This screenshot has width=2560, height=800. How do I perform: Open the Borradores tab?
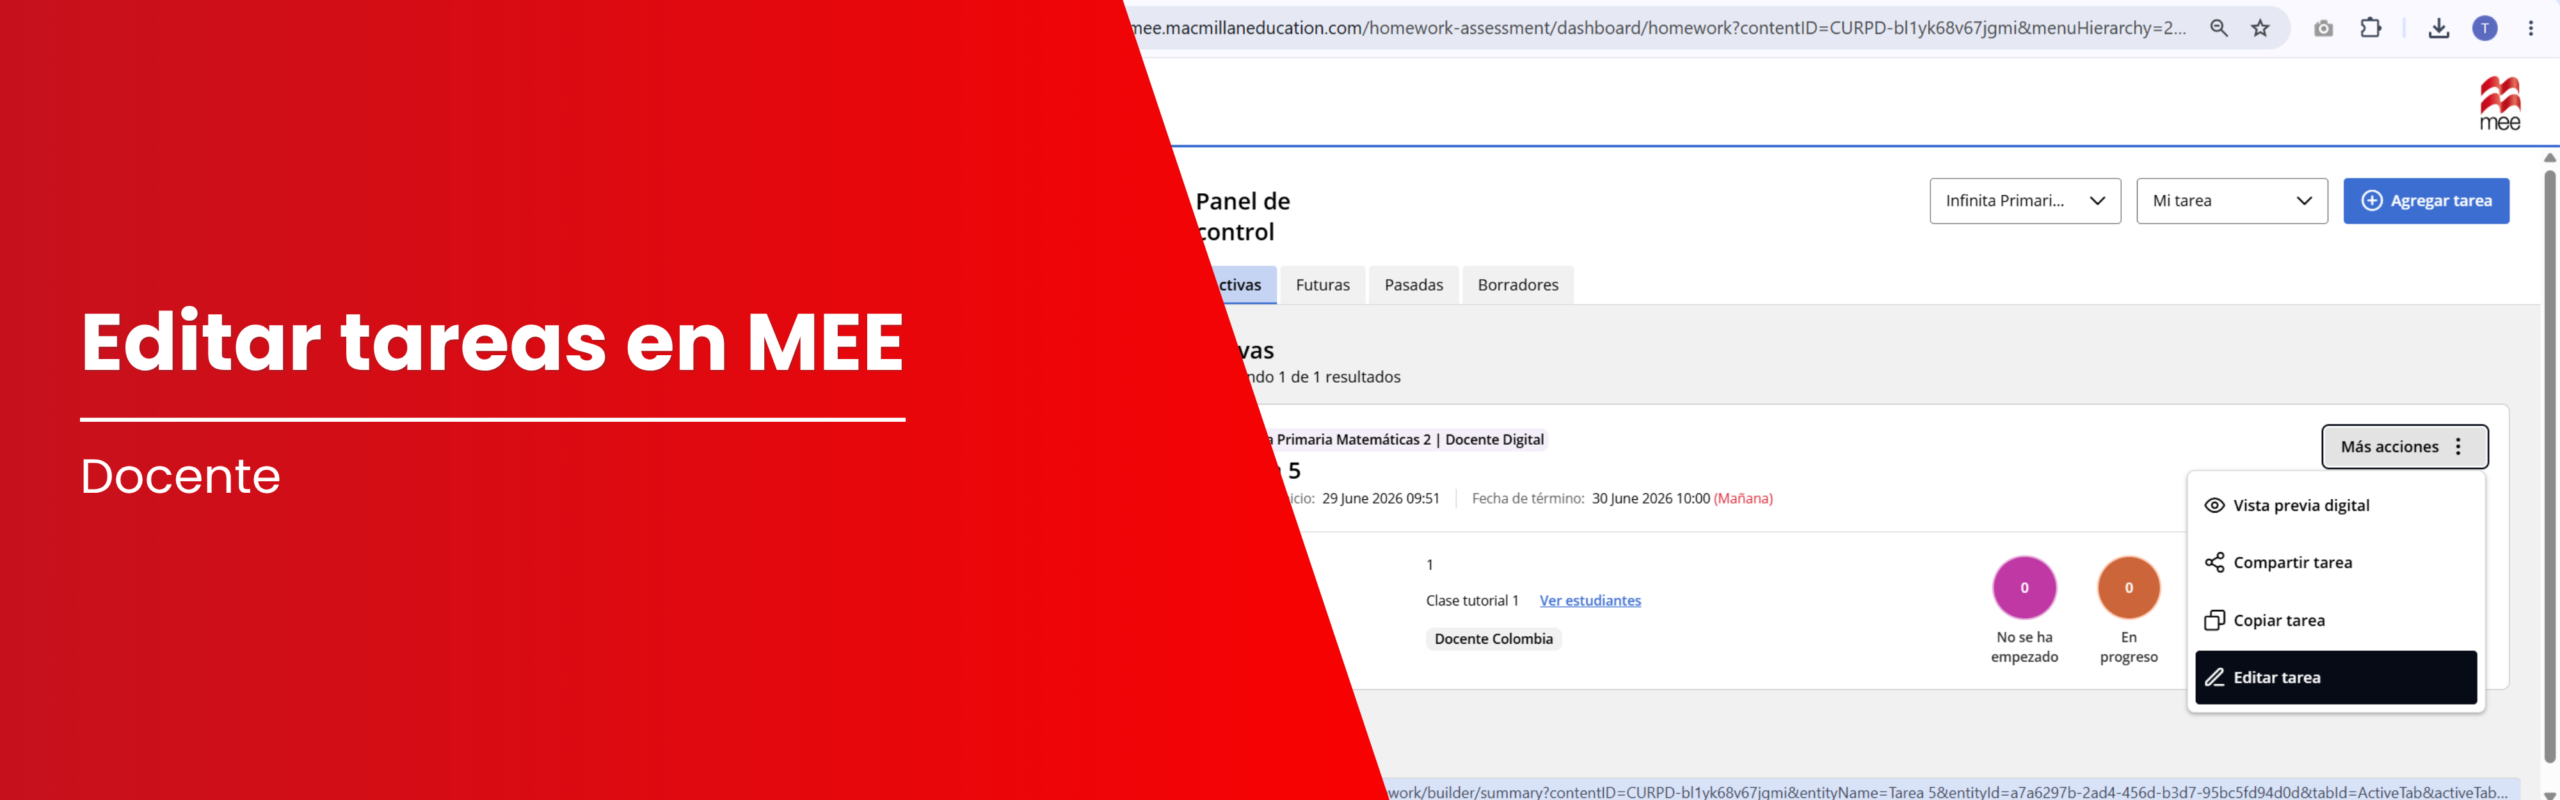coord(1518,285)
